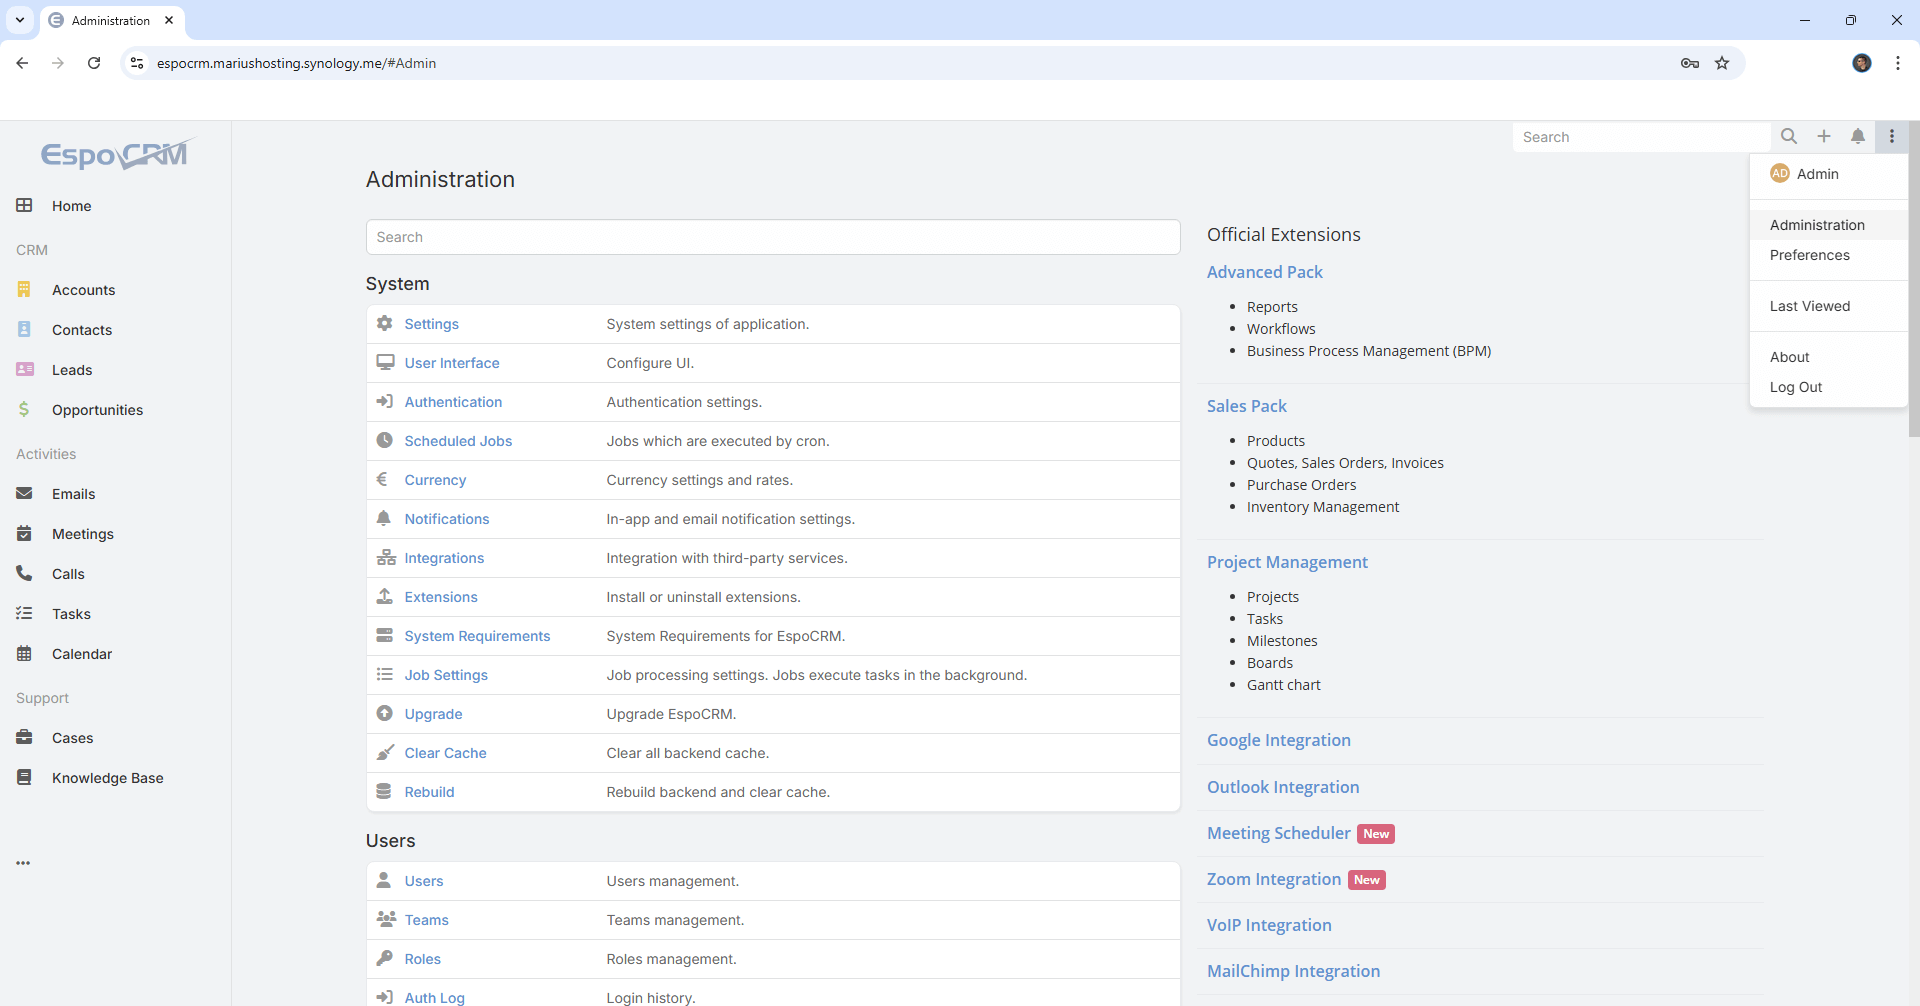The width and height of the screenshot is (1920, 1006).
Task: Open the Notifications settings link
Action: [447, 519]
